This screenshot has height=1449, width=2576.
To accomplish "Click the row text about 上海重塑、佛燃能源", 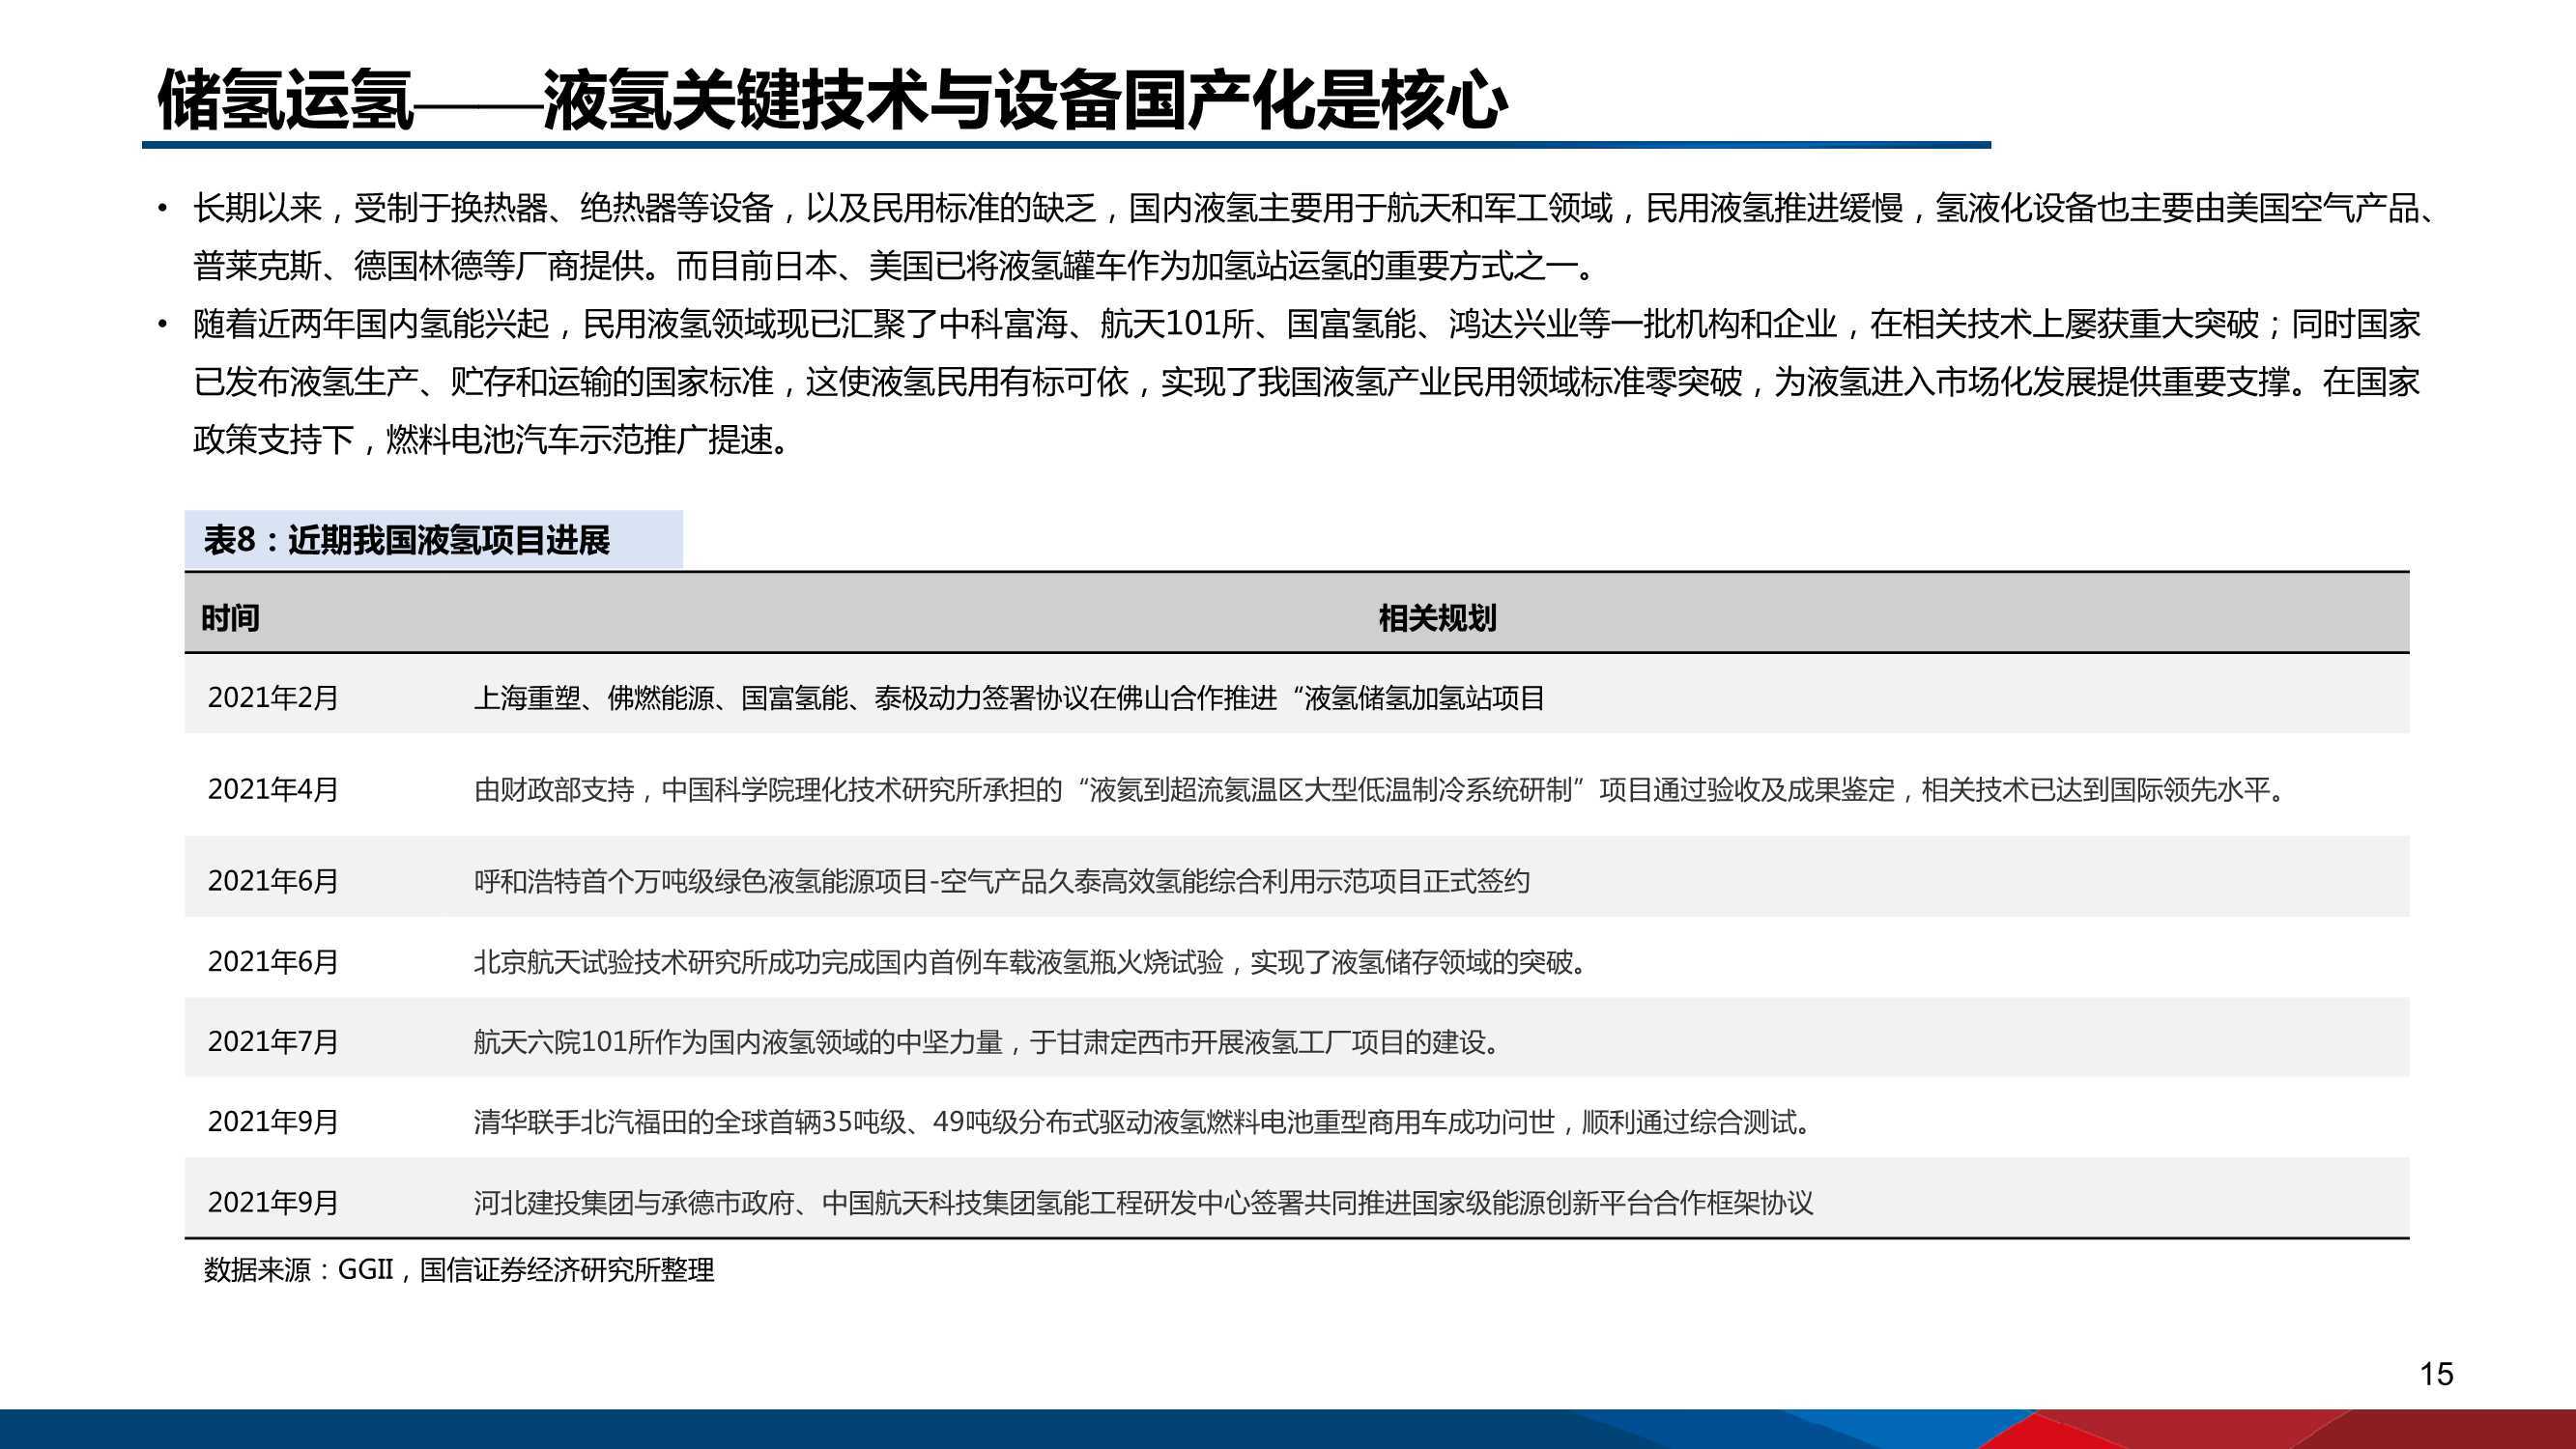I will (x=1009, y=697).
